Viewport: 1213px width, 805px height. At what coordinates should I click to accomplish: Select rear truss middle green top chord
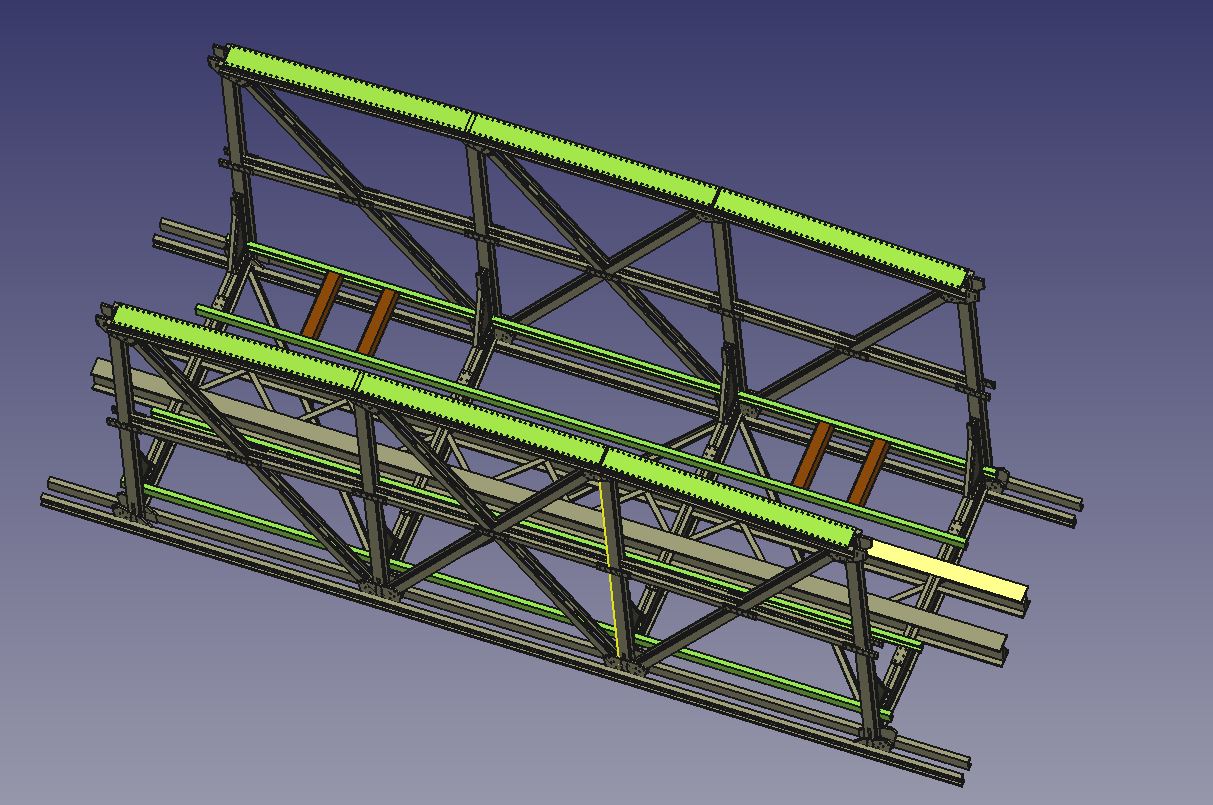click(590, 157)
